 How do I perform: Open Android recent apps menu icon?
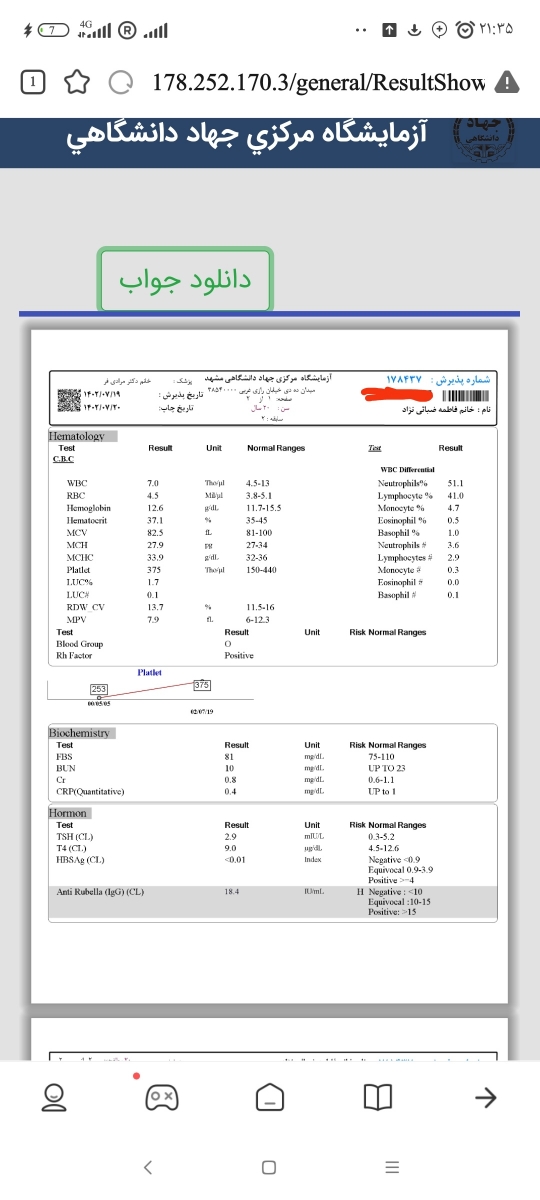[x=391, y=1167]
